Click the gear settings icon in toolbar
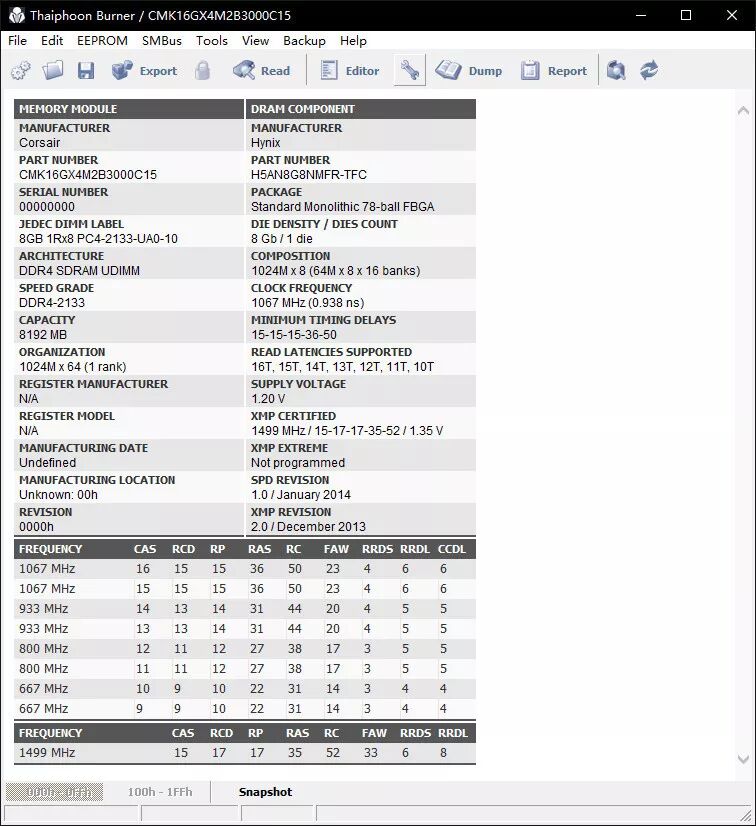Viewport: 756px width, 826px height. click(x=21, y=71)
